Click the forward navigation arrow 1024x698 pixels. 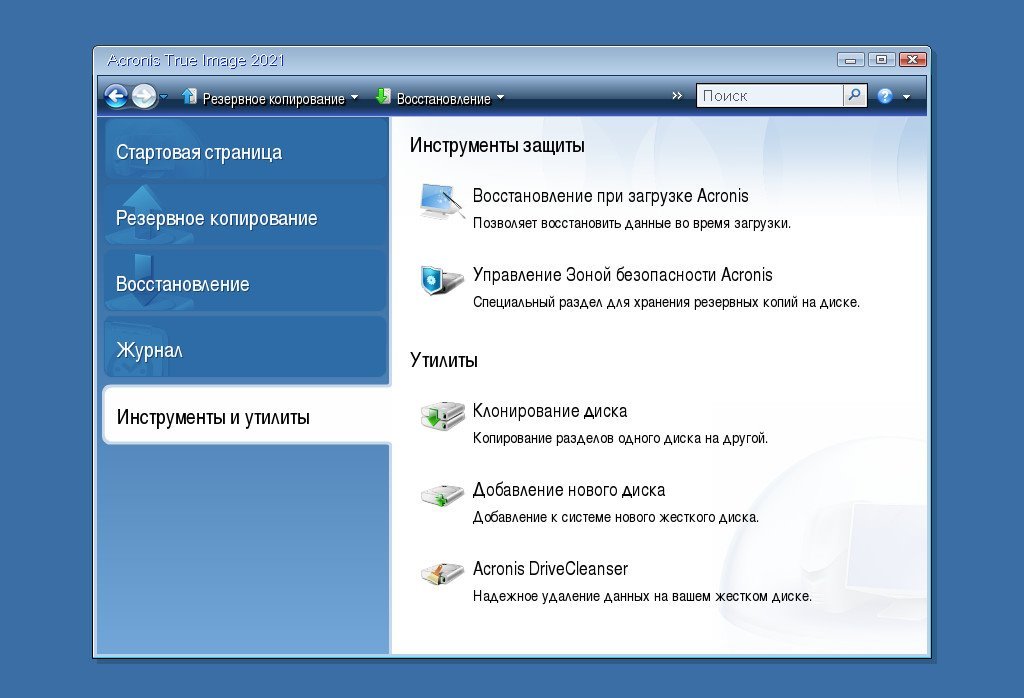(x=144, y=97)
